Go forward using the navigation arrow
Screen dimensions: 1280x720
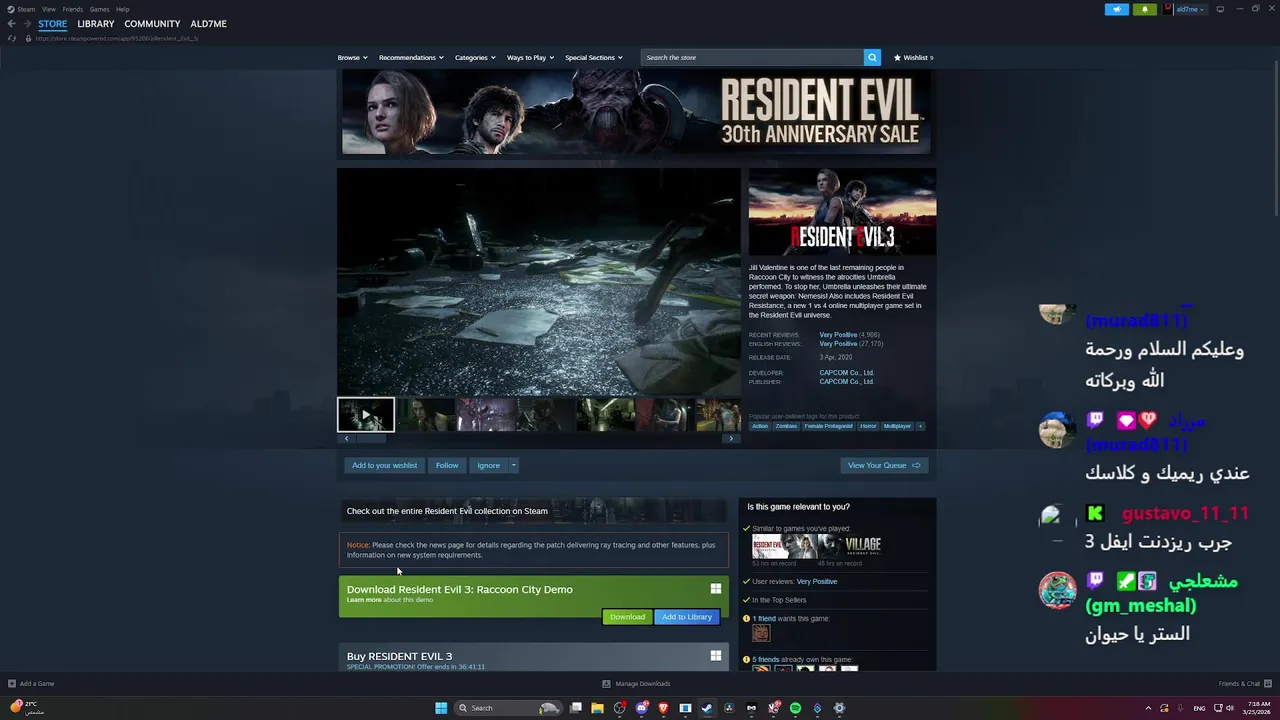28,24
